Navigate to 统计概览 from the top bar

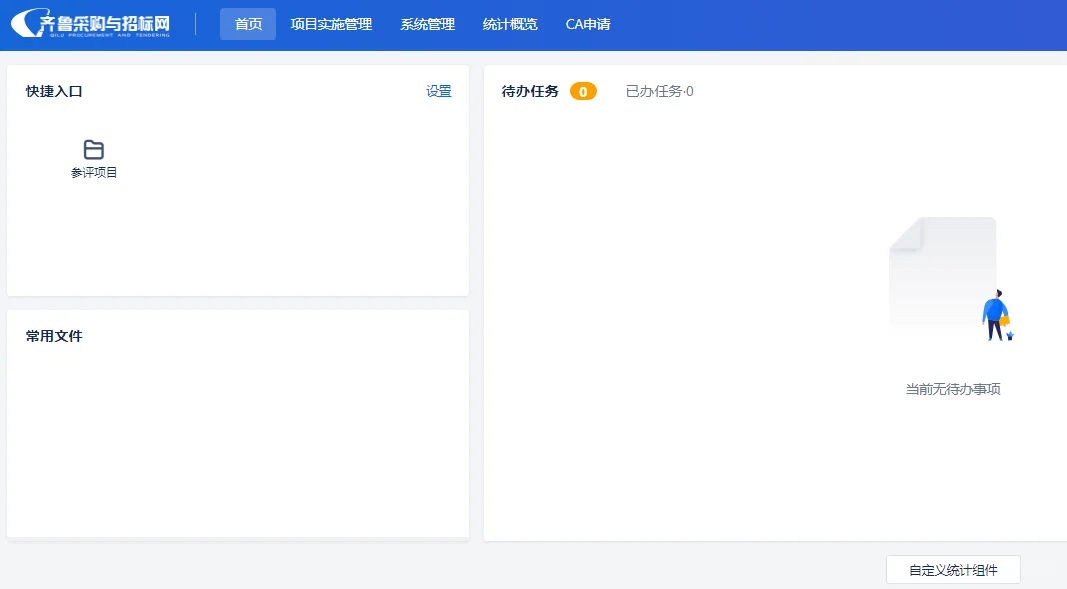(510, 24)
